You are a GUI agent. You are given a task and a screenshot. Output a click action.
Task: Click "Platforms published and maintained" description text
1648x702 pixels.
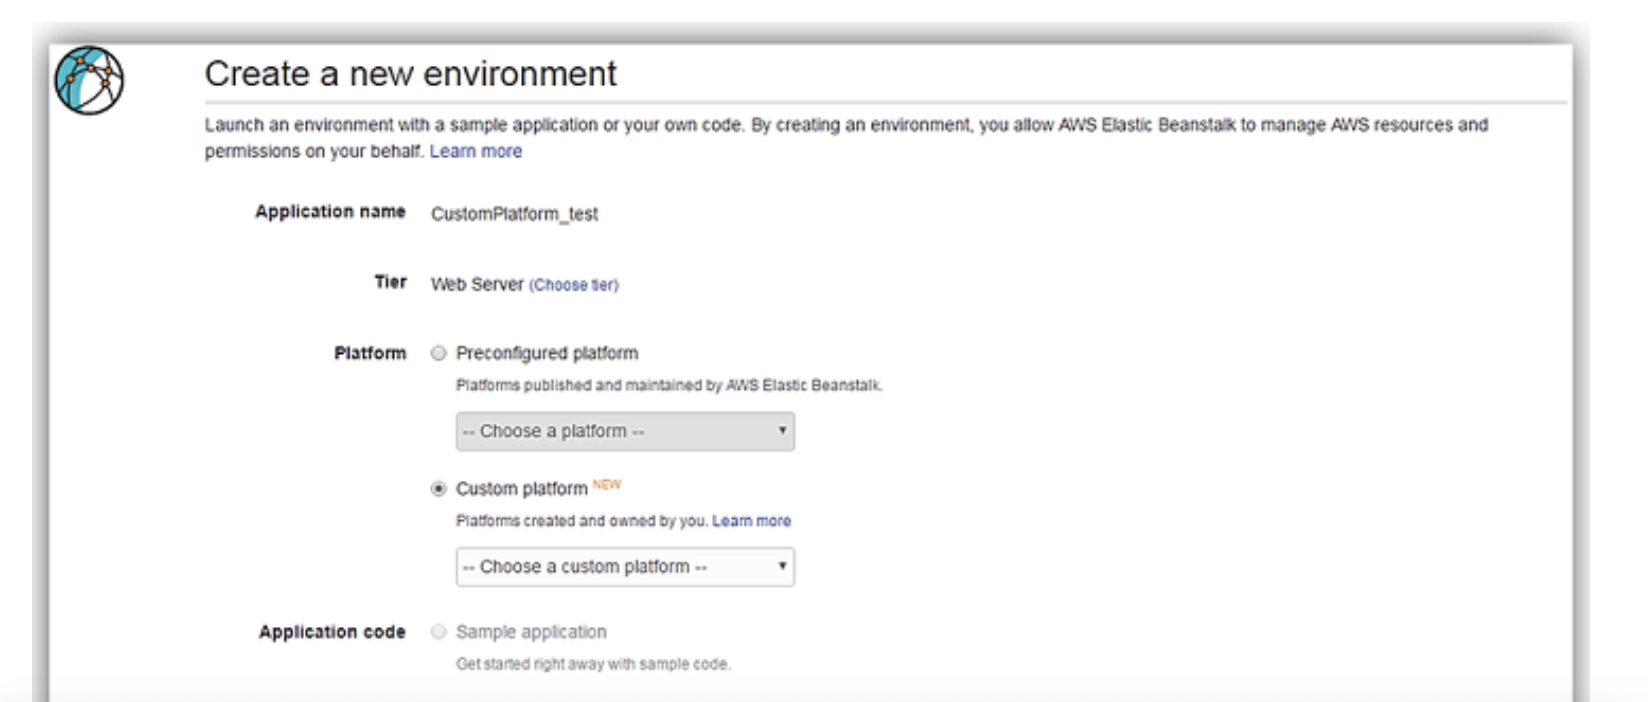669,385
